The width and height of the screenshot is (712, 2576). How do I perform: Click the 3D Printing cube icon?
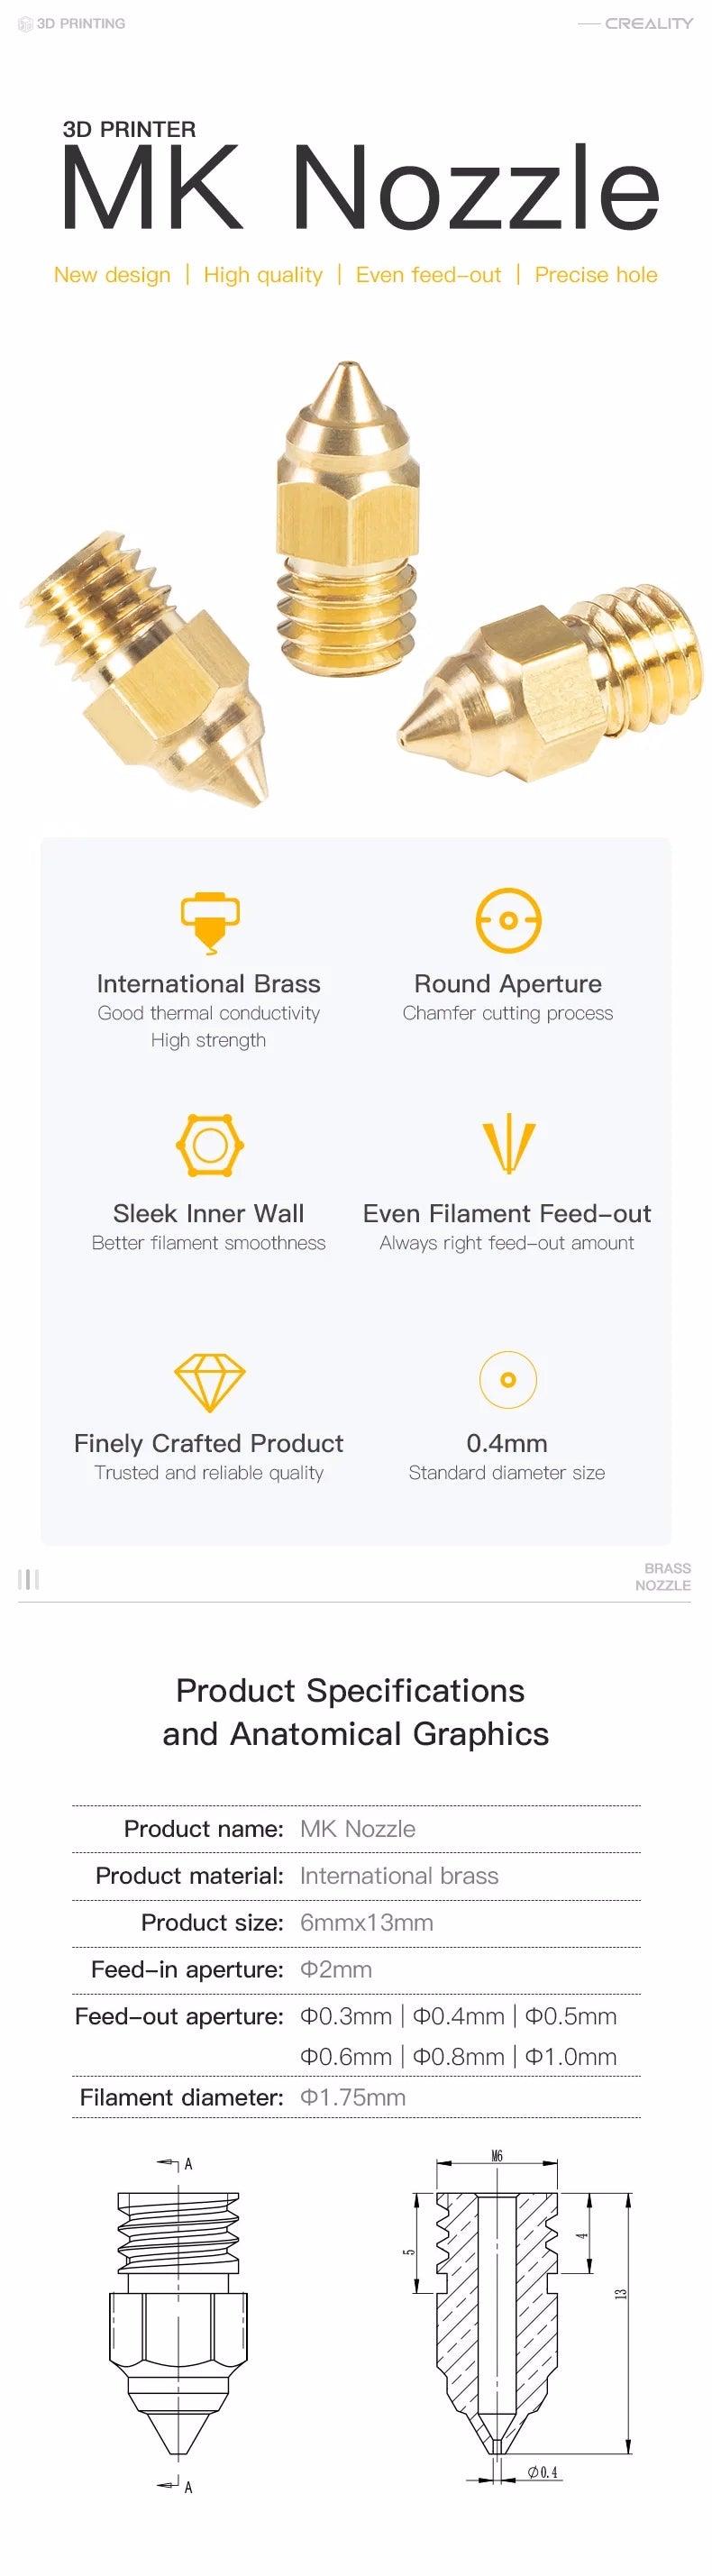[25, 24]
